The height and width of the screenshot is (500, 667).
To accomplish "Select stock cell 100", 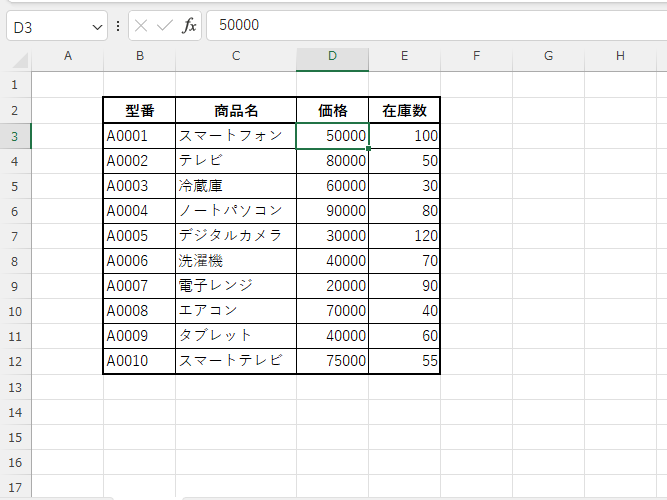I will pyautogui.click(x=404, y=136).
